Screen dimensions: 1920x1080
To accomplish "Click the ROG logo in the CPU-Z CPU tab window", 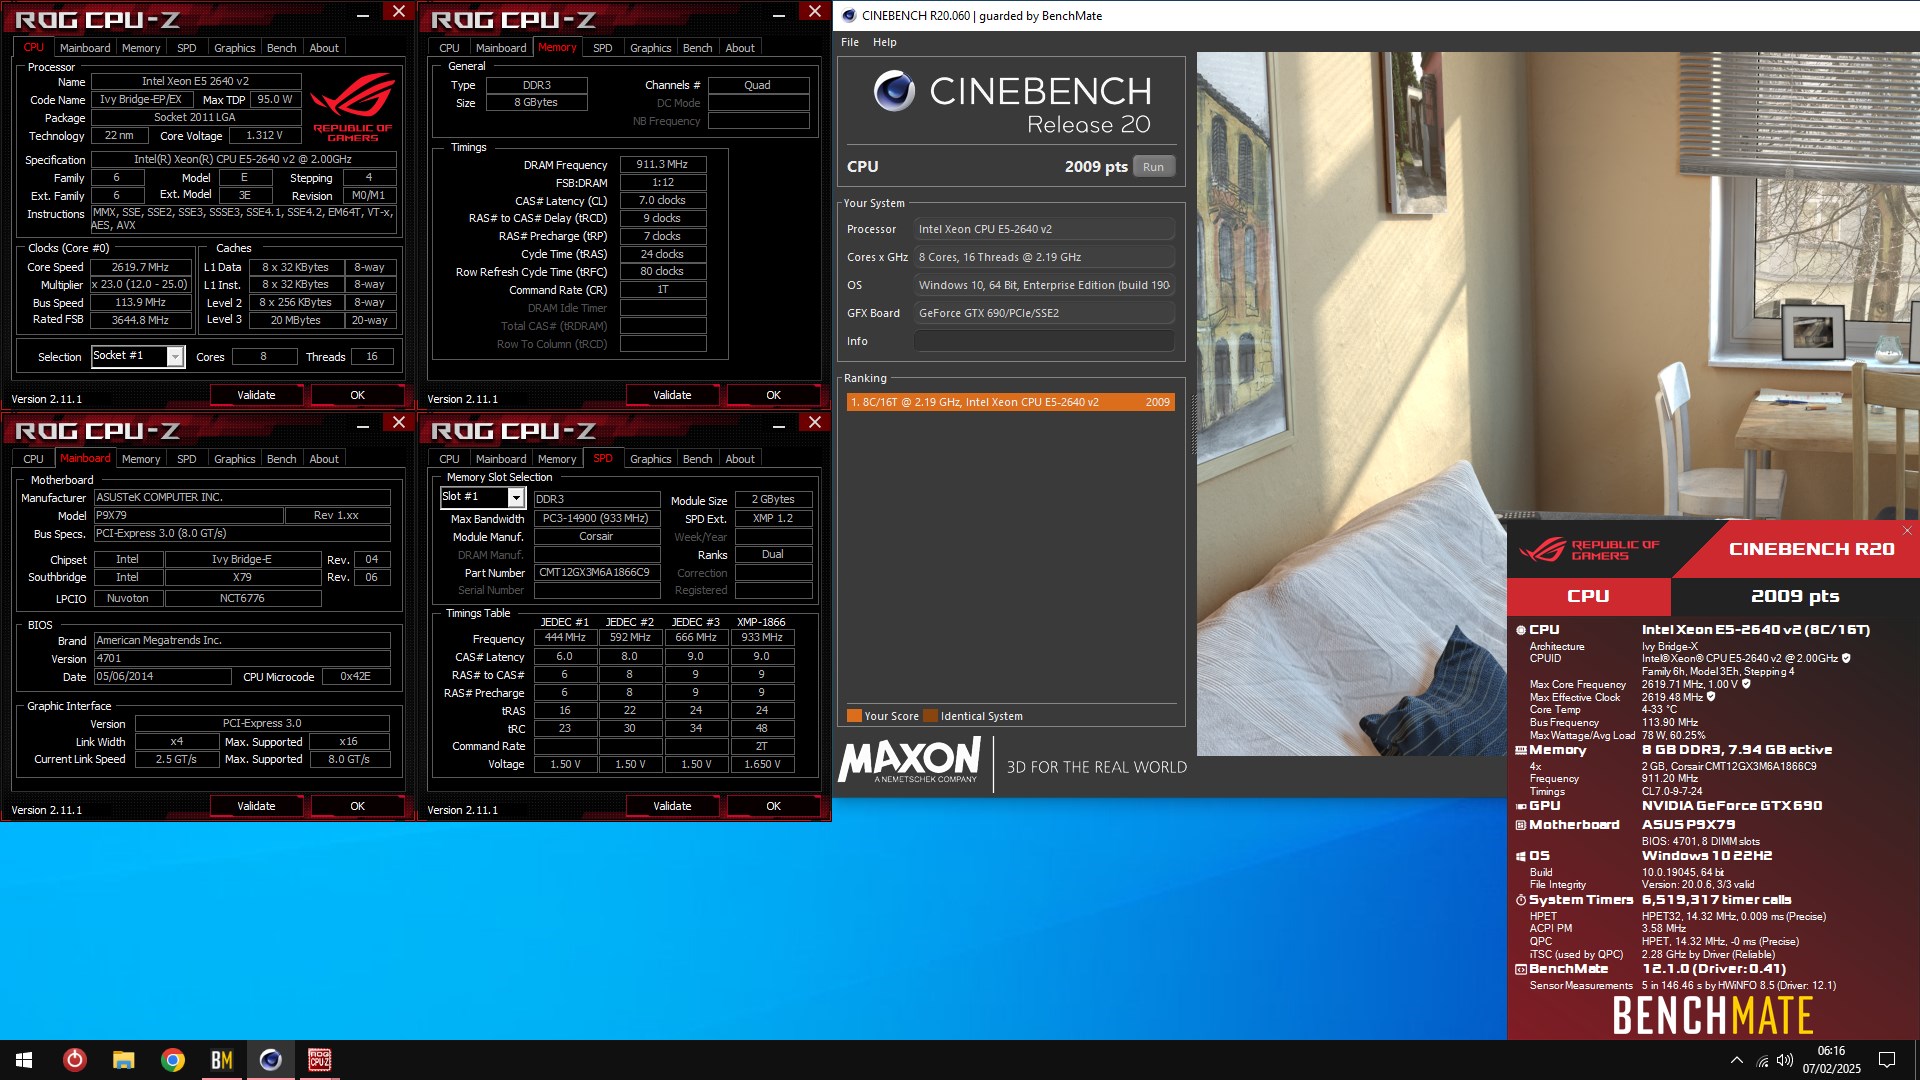I will point(353,108).
